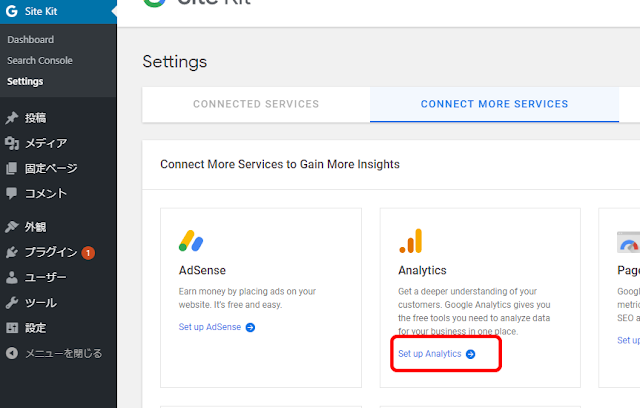Switch to the Connect More Services tab

point(494,104)
